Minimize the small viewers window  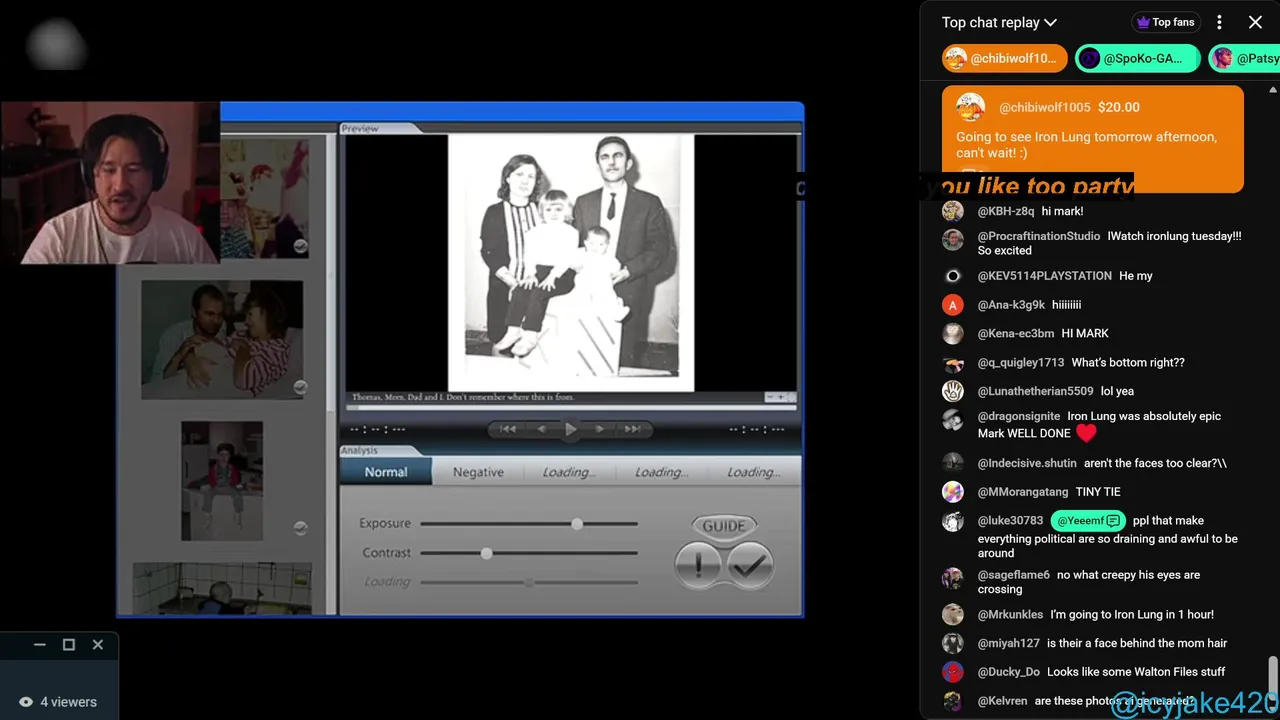pyautogui.click(x=40, y=645)
